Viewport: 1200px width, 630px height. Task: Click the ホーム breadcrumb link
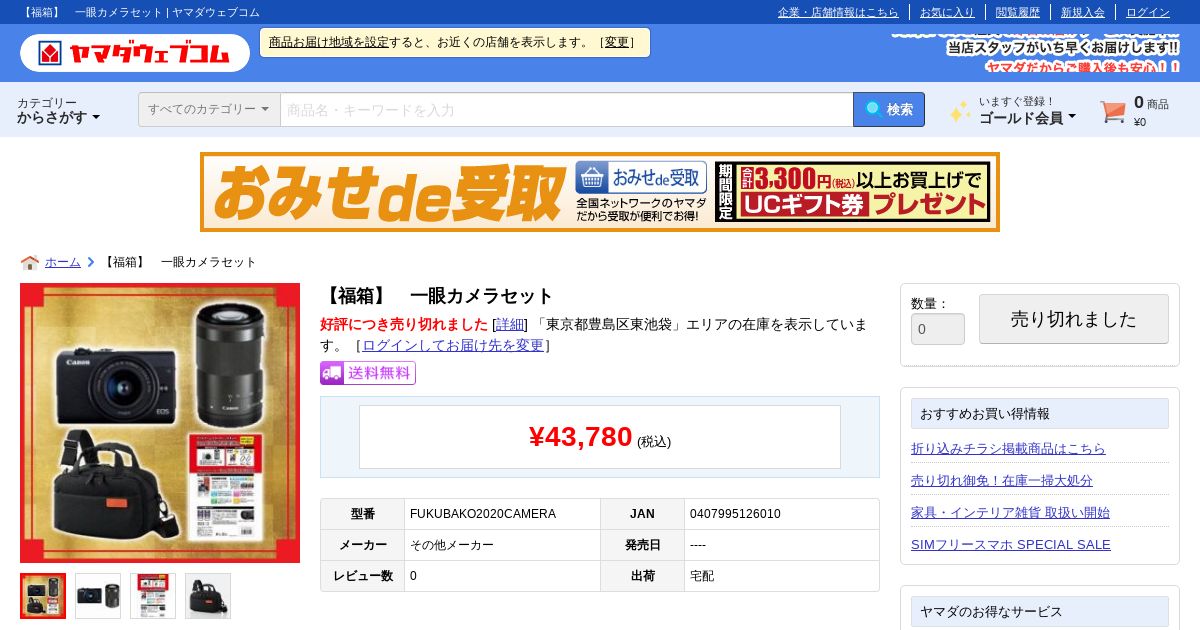[63, 262]
